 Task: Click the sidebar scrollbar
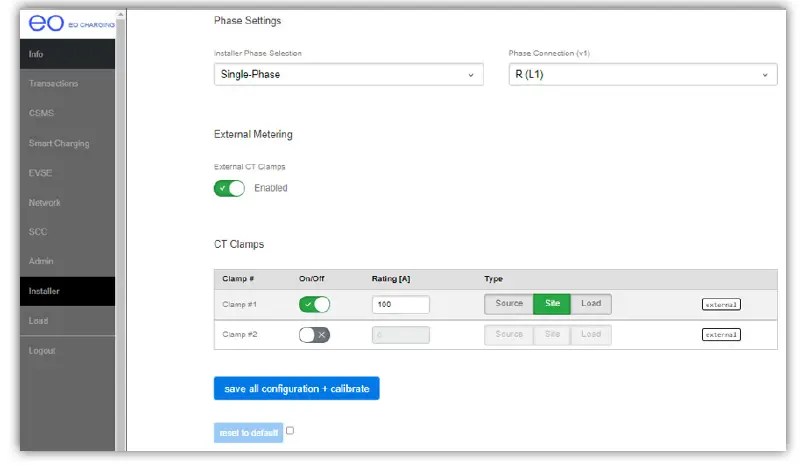121,200
